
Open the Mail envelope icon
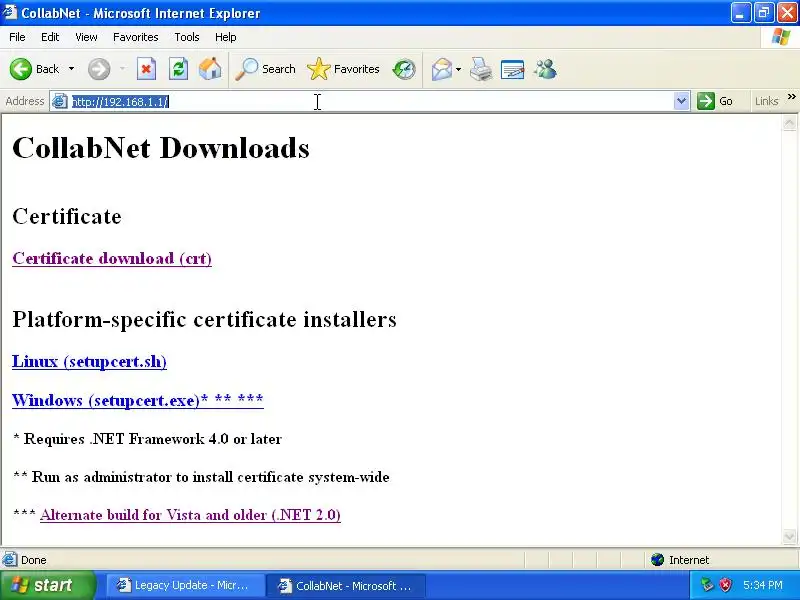[x=442, y=69]
